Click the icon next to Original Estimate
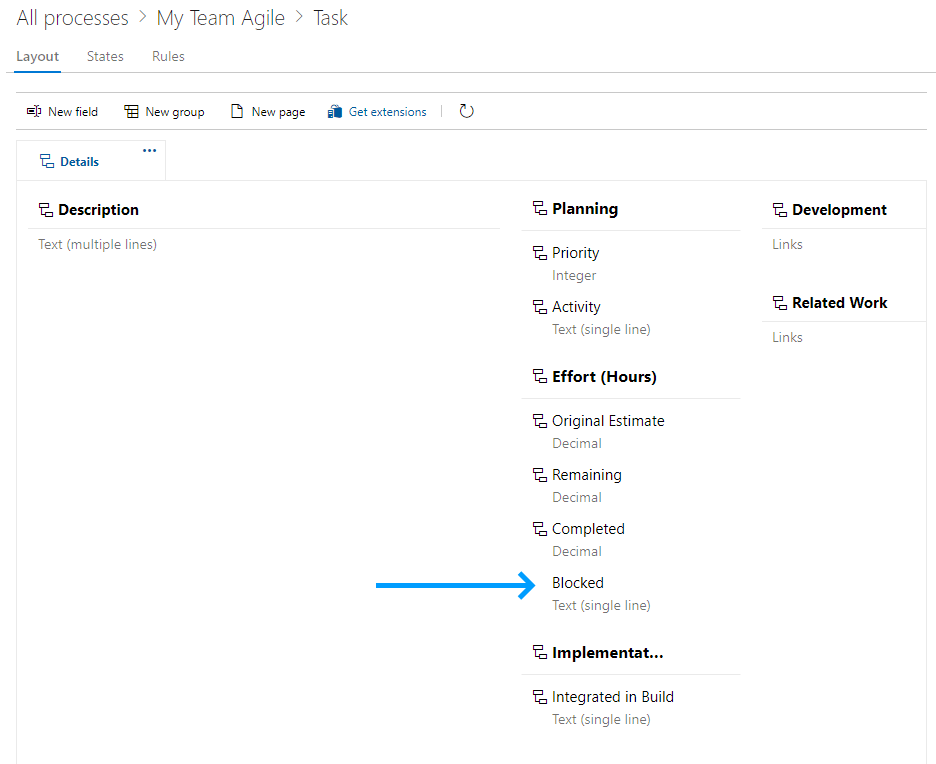Screen dimensions: 936x764 point(540,422)
